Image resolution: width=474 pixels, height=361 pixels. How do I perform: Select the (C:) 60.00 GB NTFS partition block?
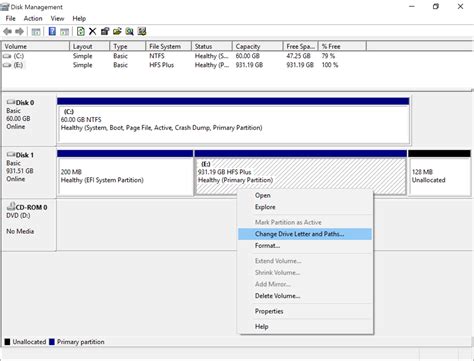click(x=233, y=120)
